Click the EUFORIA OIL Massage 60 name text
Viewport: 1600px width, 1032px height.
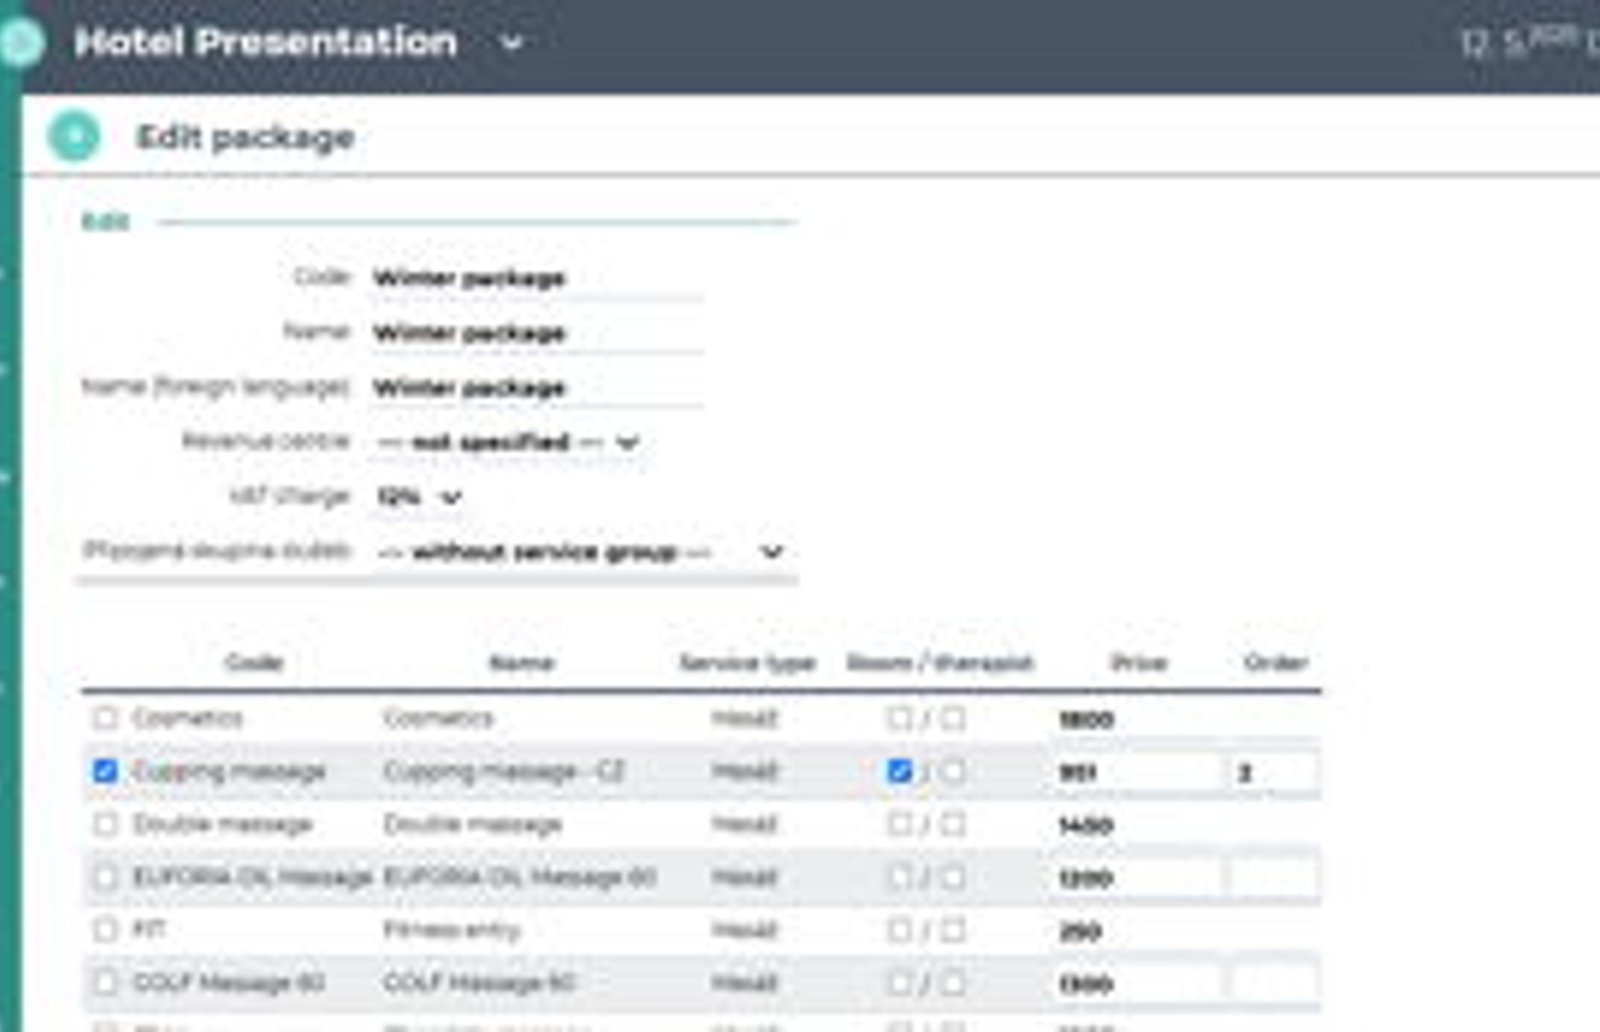[520, 877]
